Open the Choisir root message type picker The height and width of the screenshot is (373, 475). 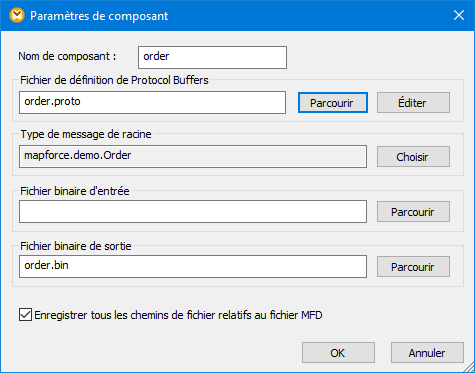coord(413,157)
